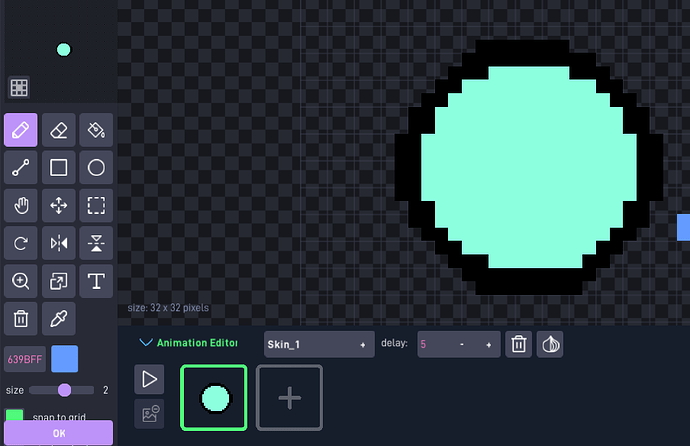This screenshot has height=446, width=690.
Task: Select the Eraser tool
Action: pos(59,130)
